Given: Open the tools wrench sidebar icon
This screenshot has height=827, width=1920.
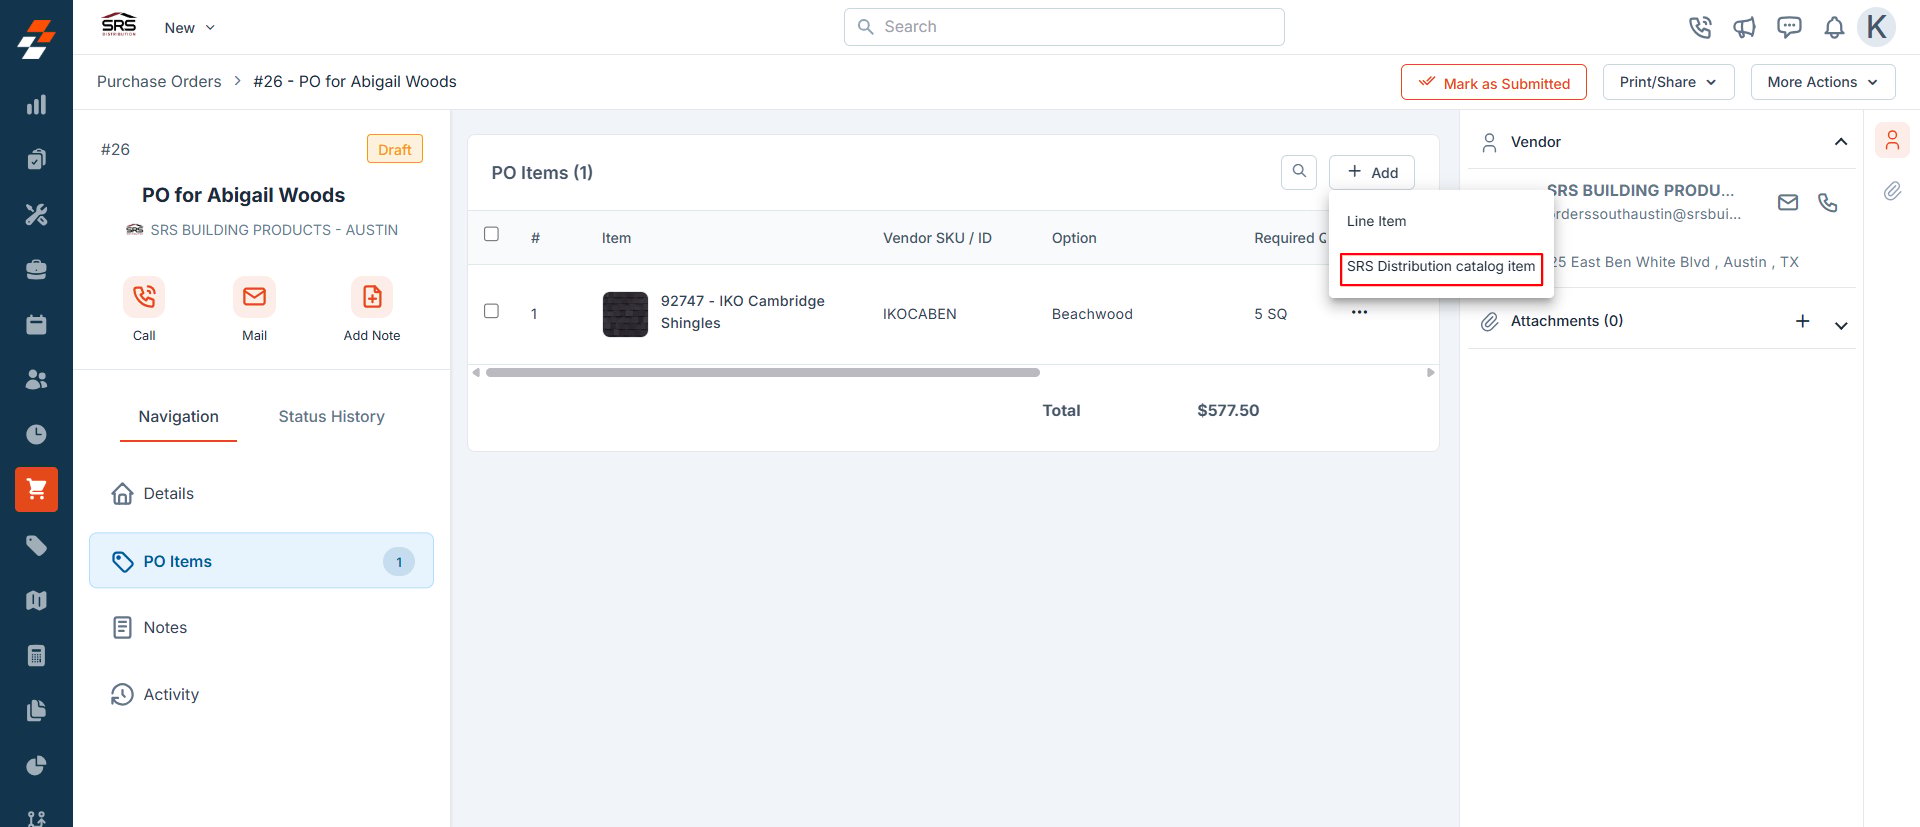Looking at the screenshot, I should [36, 214].
